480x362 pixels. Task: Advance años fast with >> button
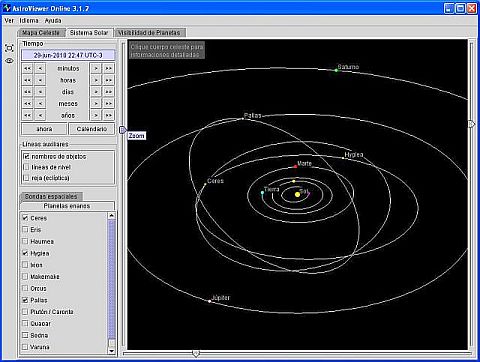108,115
